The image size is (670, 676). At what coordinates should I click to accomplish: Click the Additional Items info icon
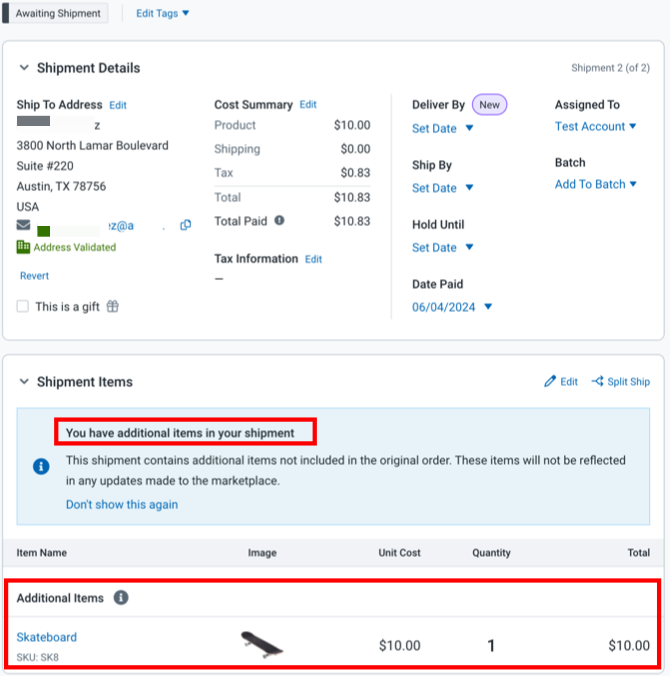[x=121, y=598]
